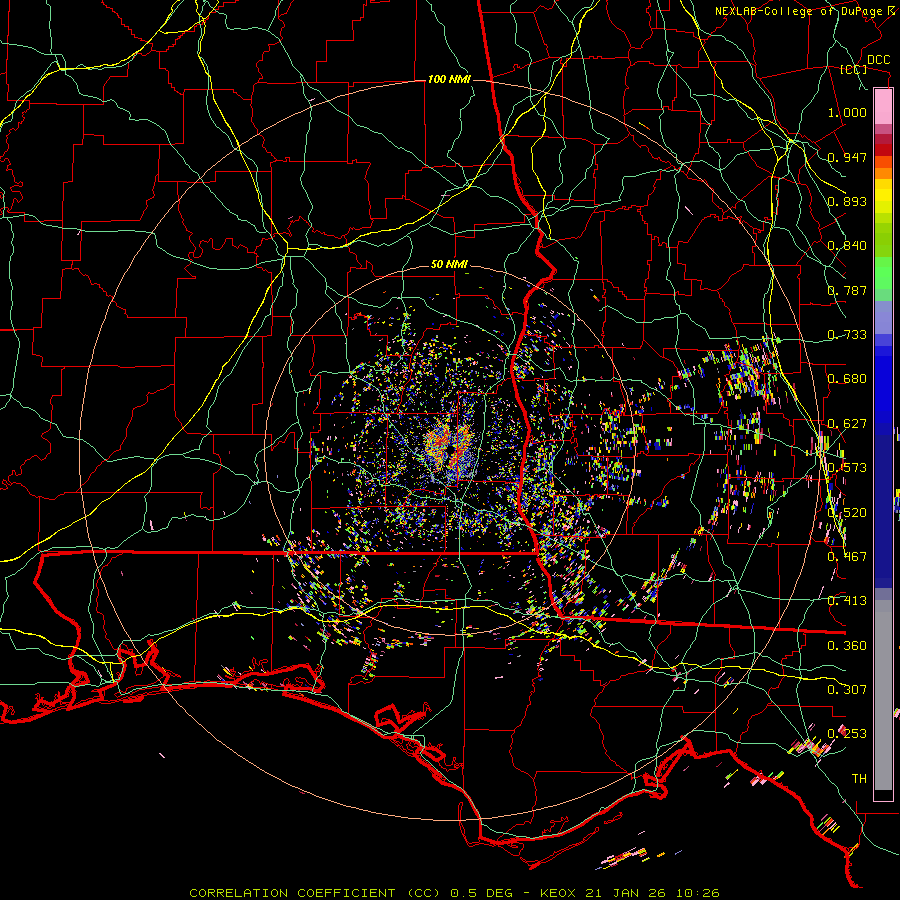Screen dimensions: 900x900
Task: Pick the gray segment of the color bar
Action: [883, 695]
